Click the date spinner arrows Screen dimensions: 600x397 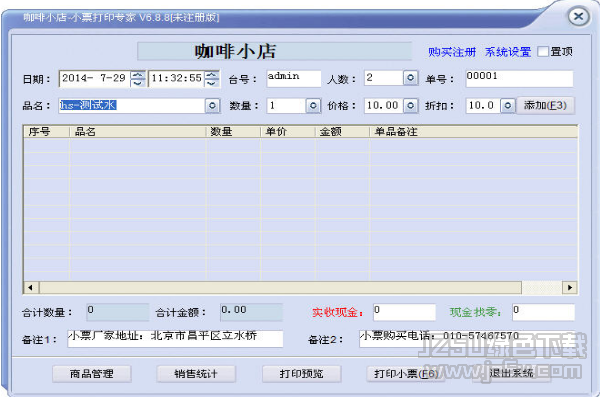138,79
